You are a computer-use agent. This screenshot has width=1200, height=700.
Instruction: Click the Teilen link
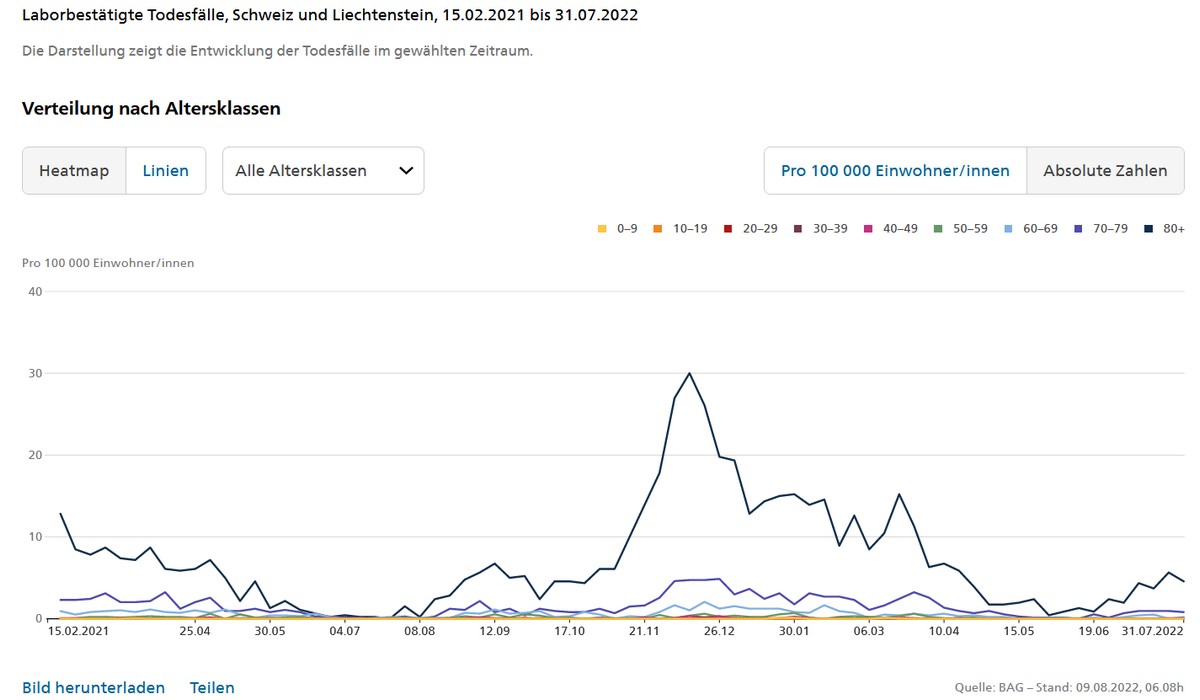pyautogui.click(x=212, y=688)
